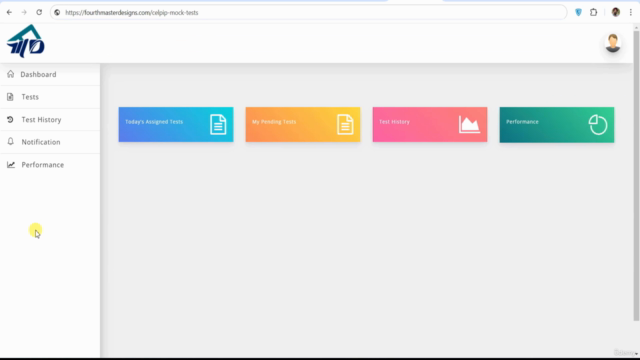Click the address bar URL field
Viewport: 640px width, 360px height.
(309, 13)
